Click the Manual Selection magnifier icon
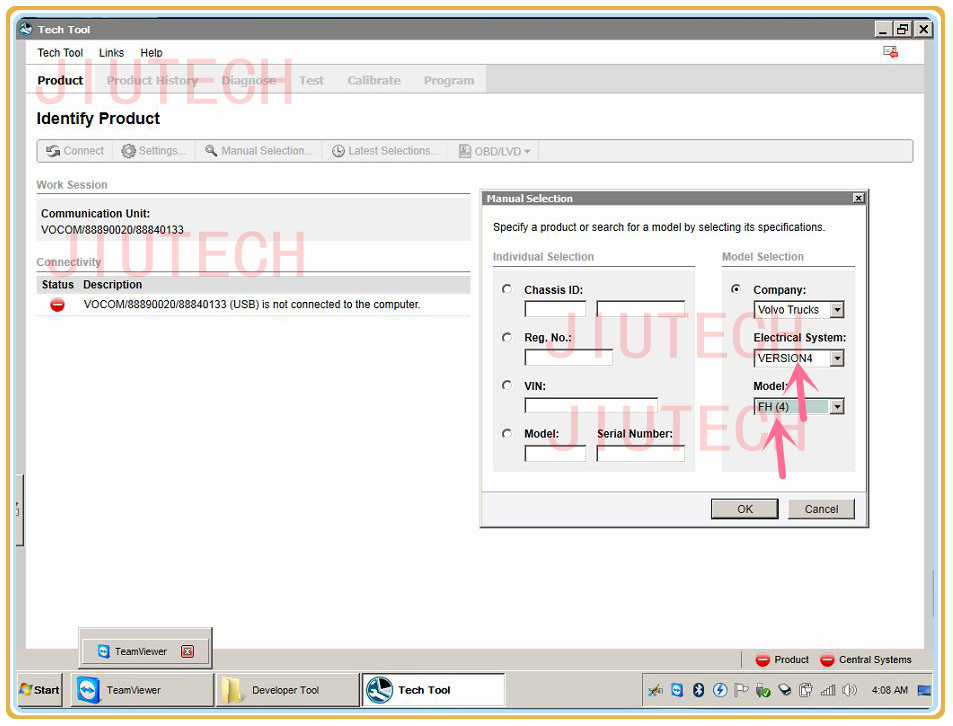The image size is (953, 726). (x=211, y=151)
